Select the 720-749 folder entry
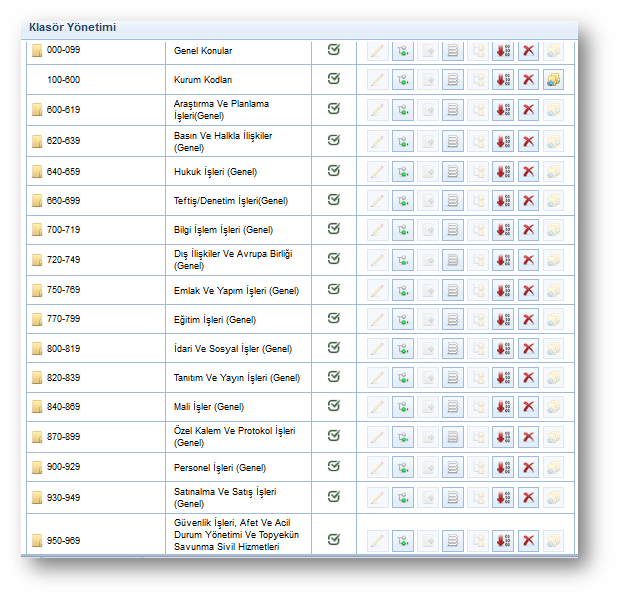Image resolution: width=620 pixels, height=600 pixels. (x=61, y=260)
